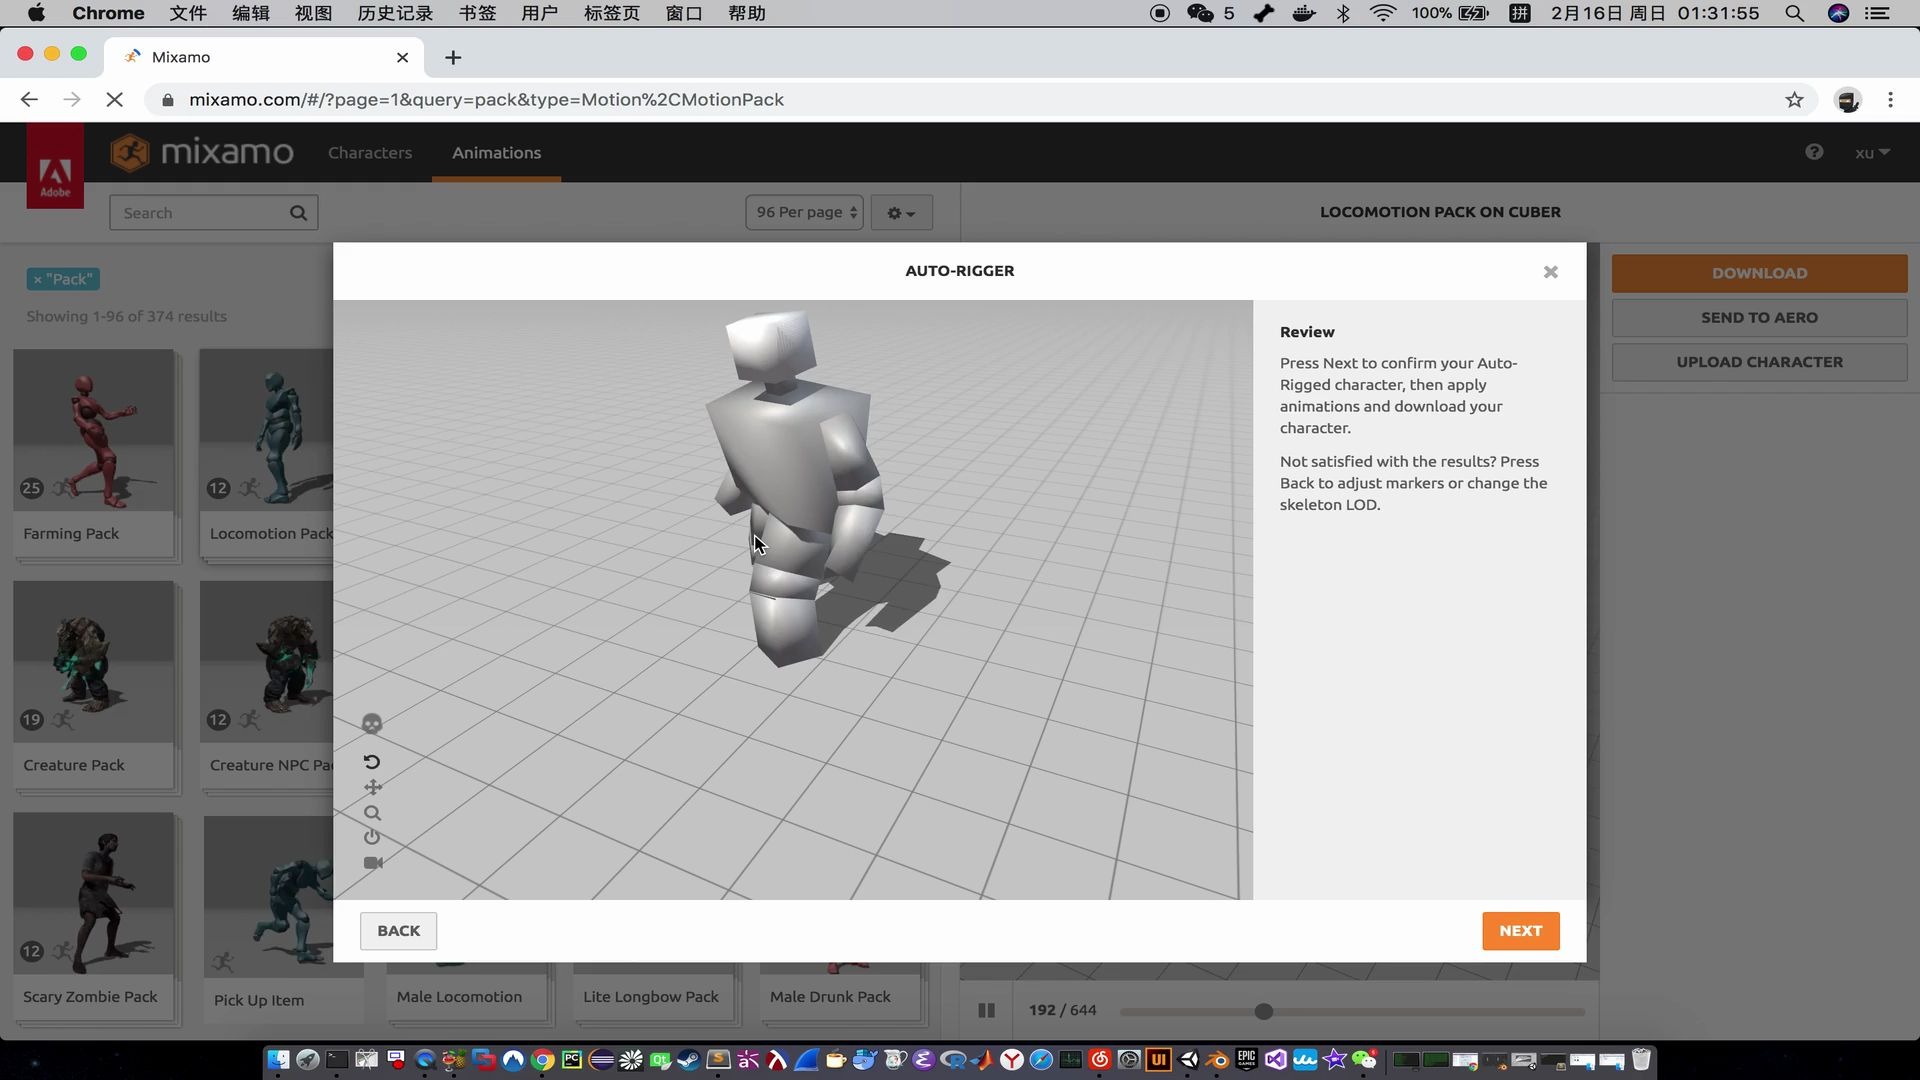This screenshot has height=1080, width=1920.
Task: Click the search magnifier icon in search box
Action: [298, 213]
